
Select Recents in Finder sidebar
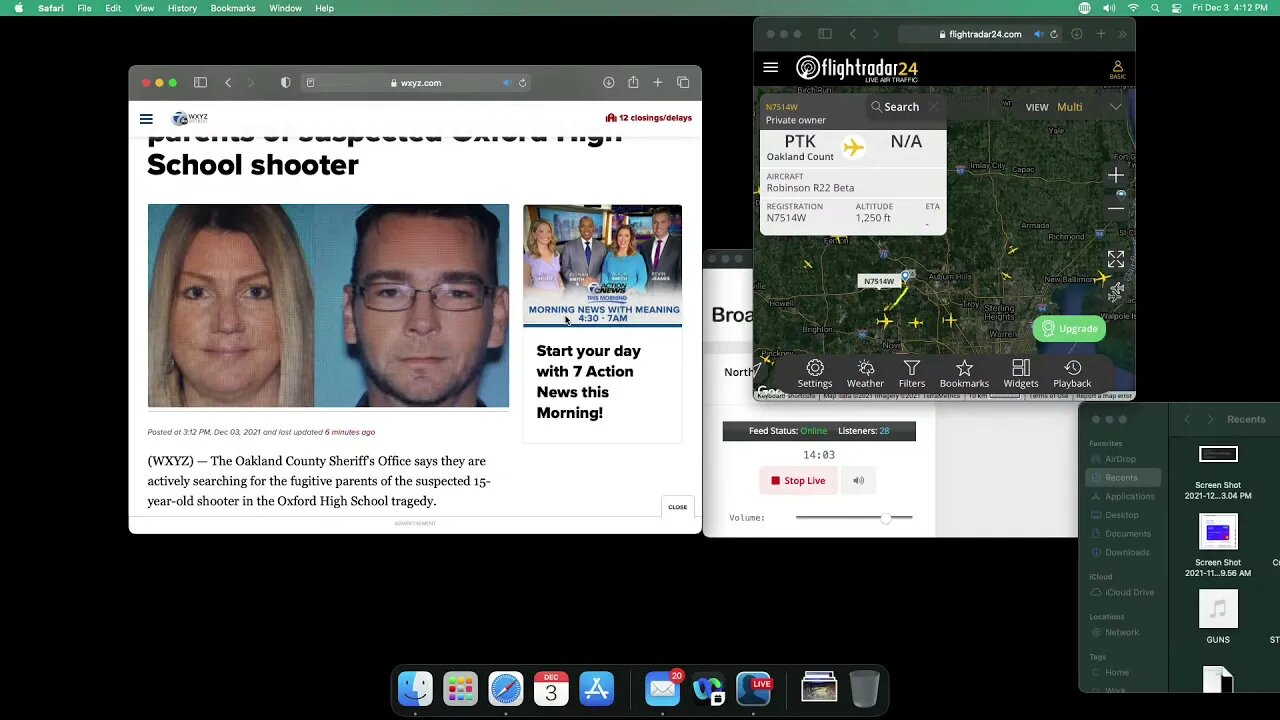[x=1121, y=478]
